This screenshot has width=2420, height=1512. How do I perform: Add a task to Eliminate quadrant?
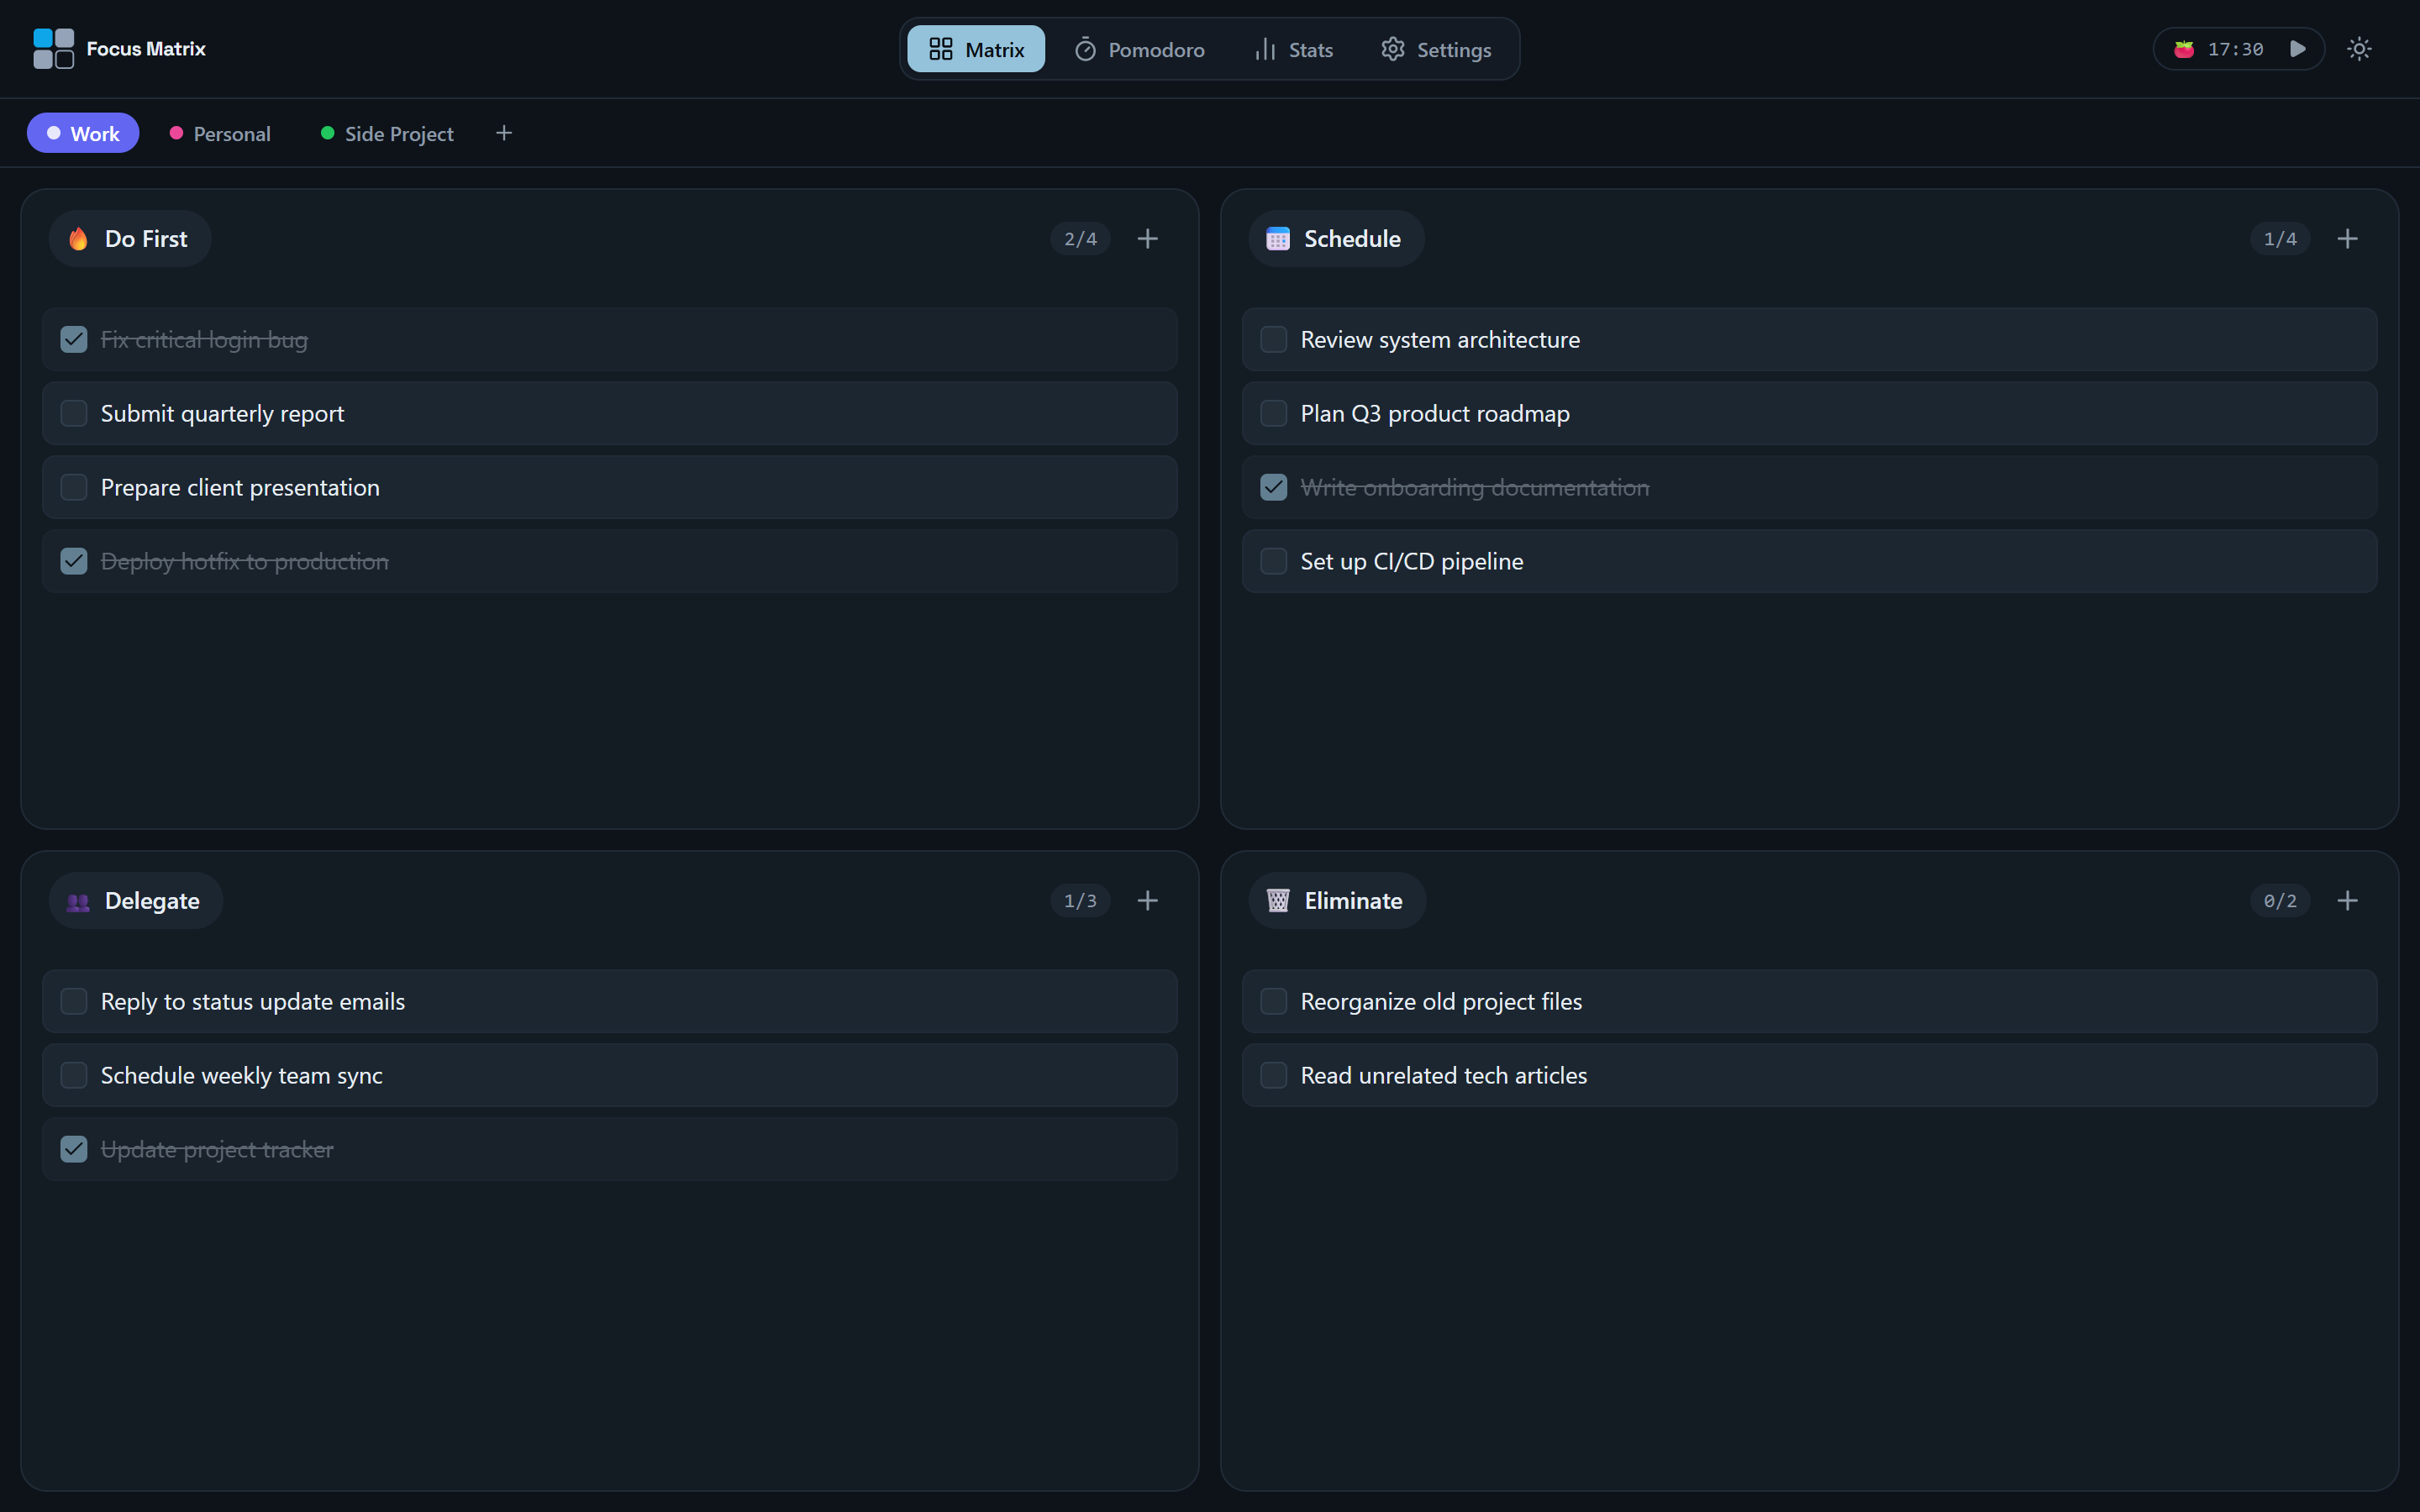2347,901
